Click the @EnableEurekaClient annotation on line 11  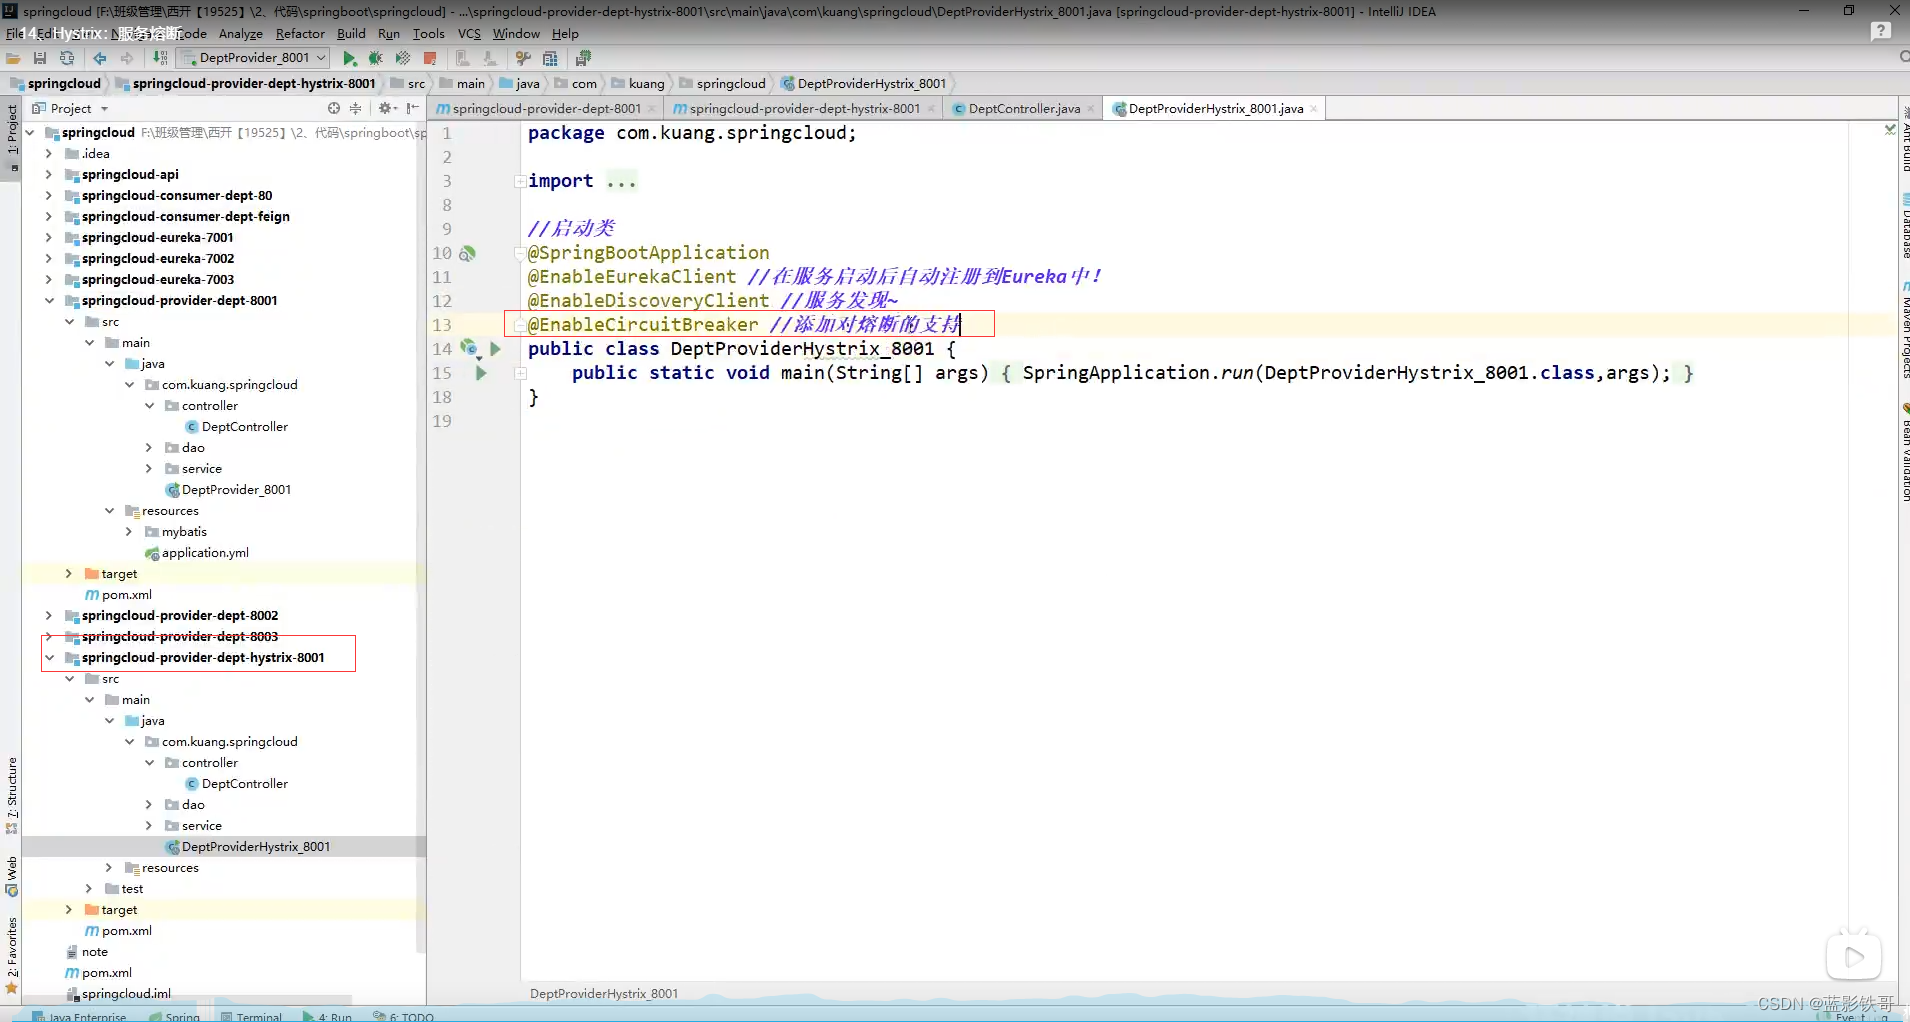point(632,277)
